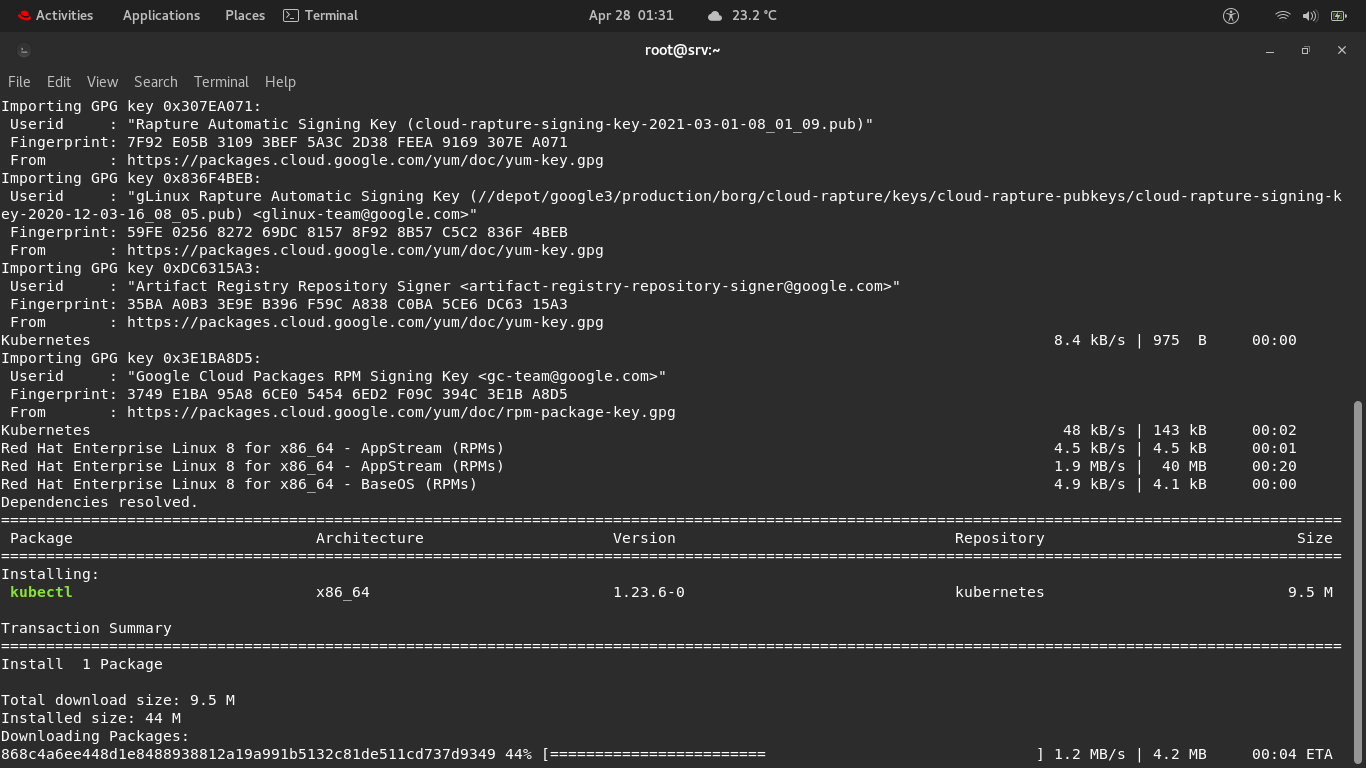Open the Search menu
The image size is (1366, 768).
[x=156, y=82]
